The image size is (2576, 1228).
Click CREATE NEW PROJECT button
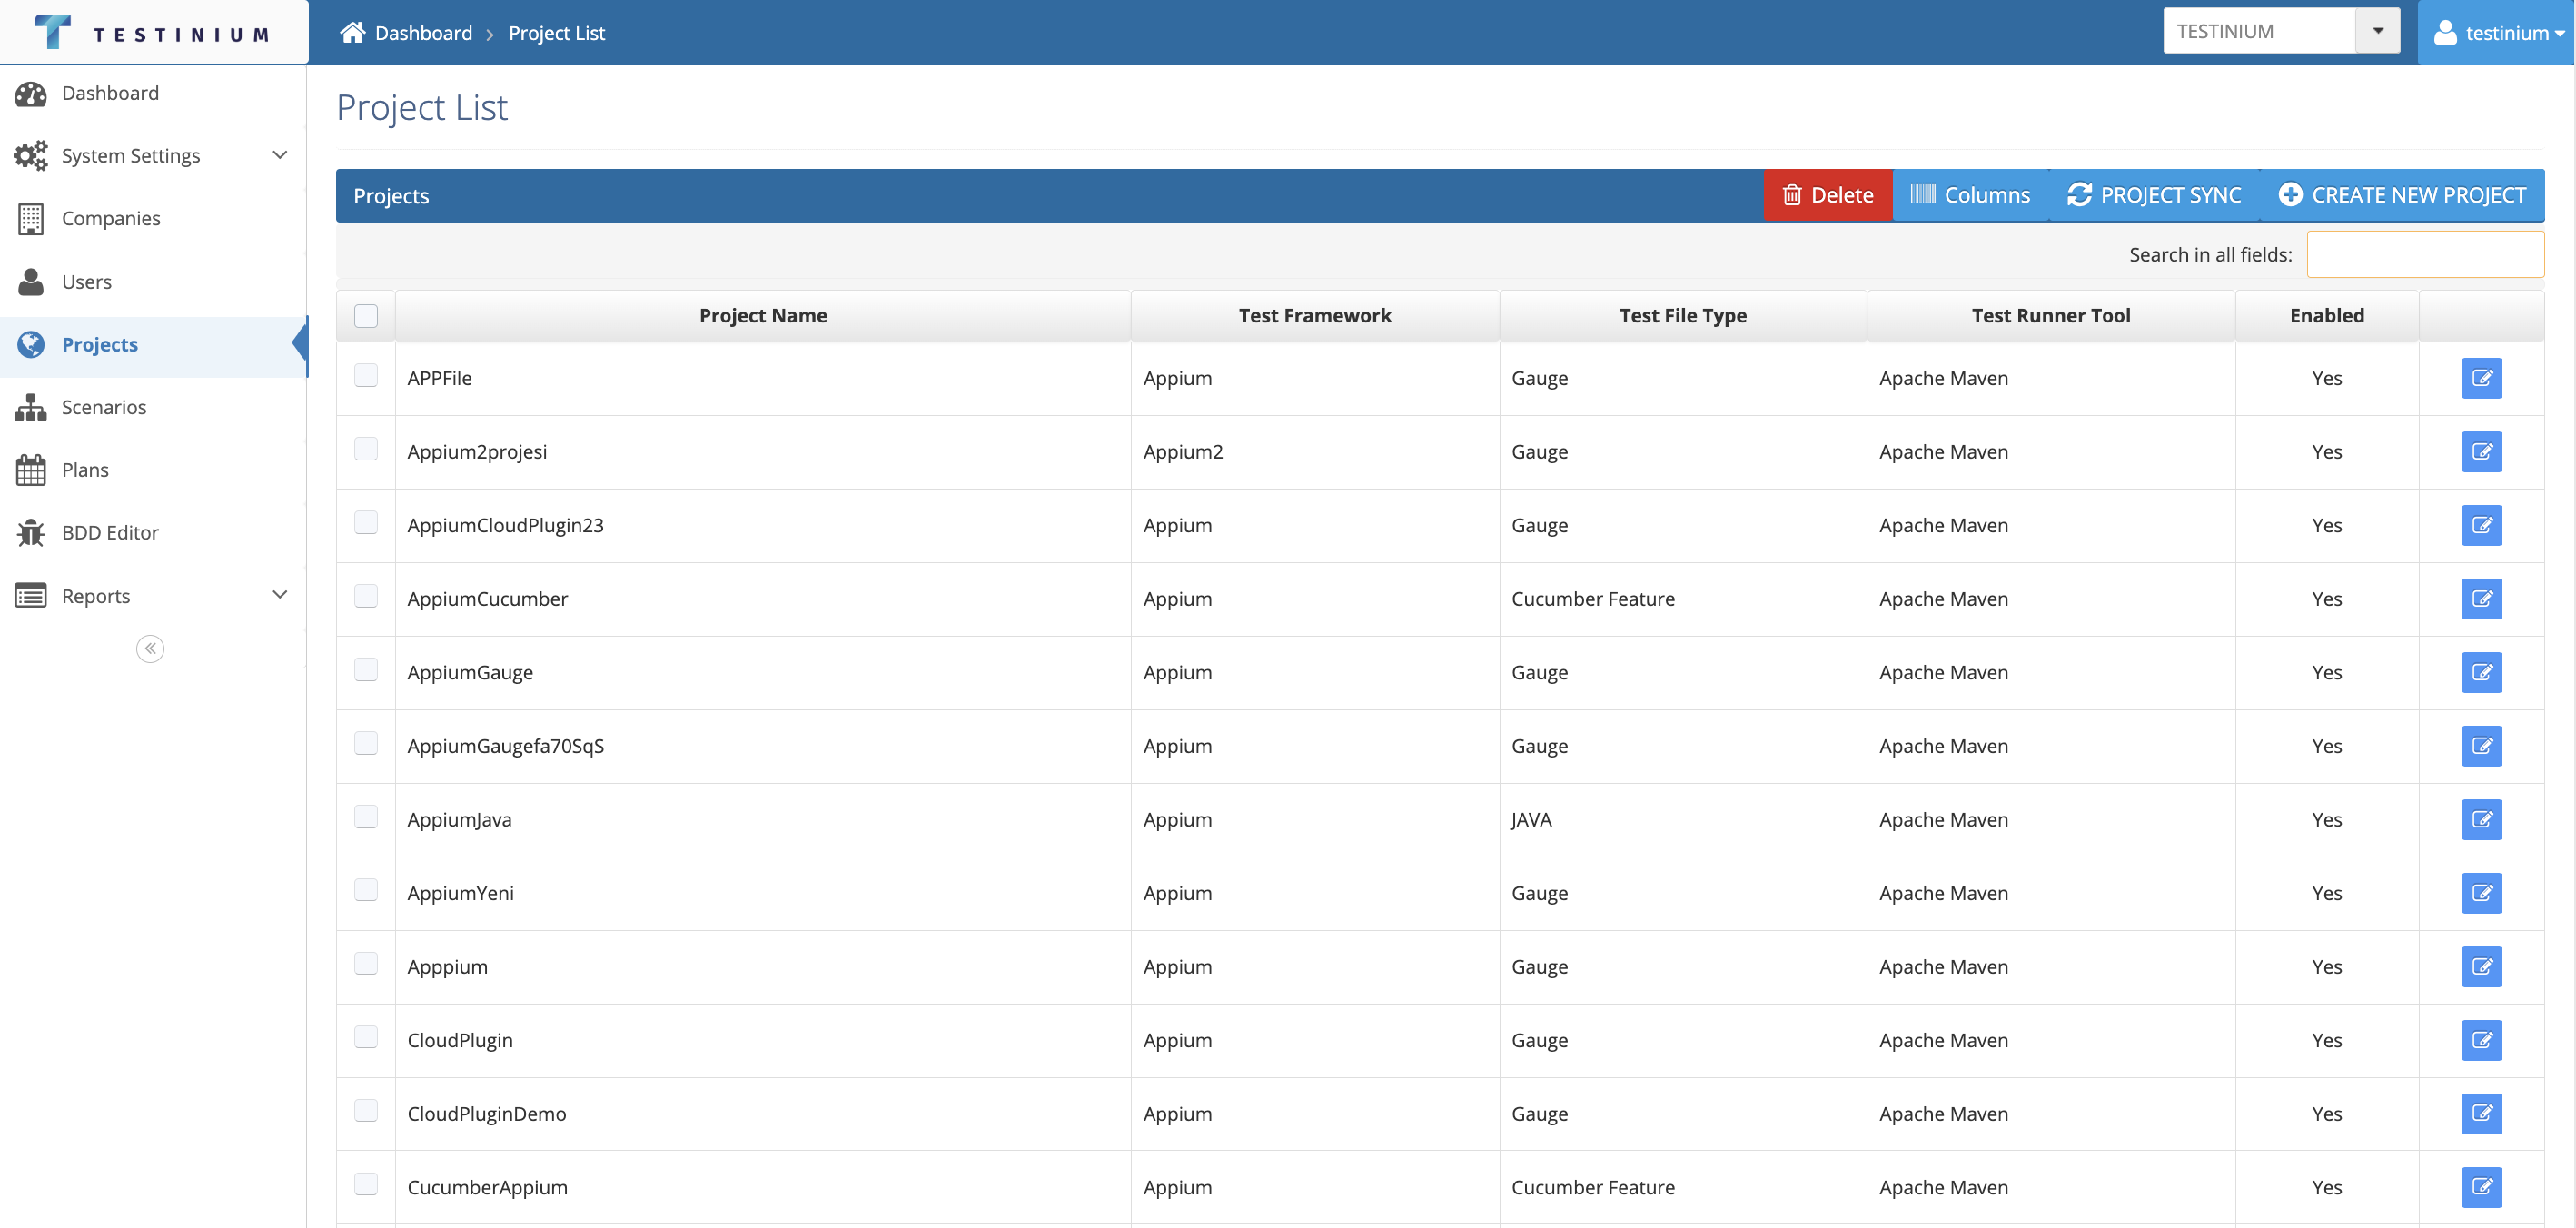pos(2402,195)
